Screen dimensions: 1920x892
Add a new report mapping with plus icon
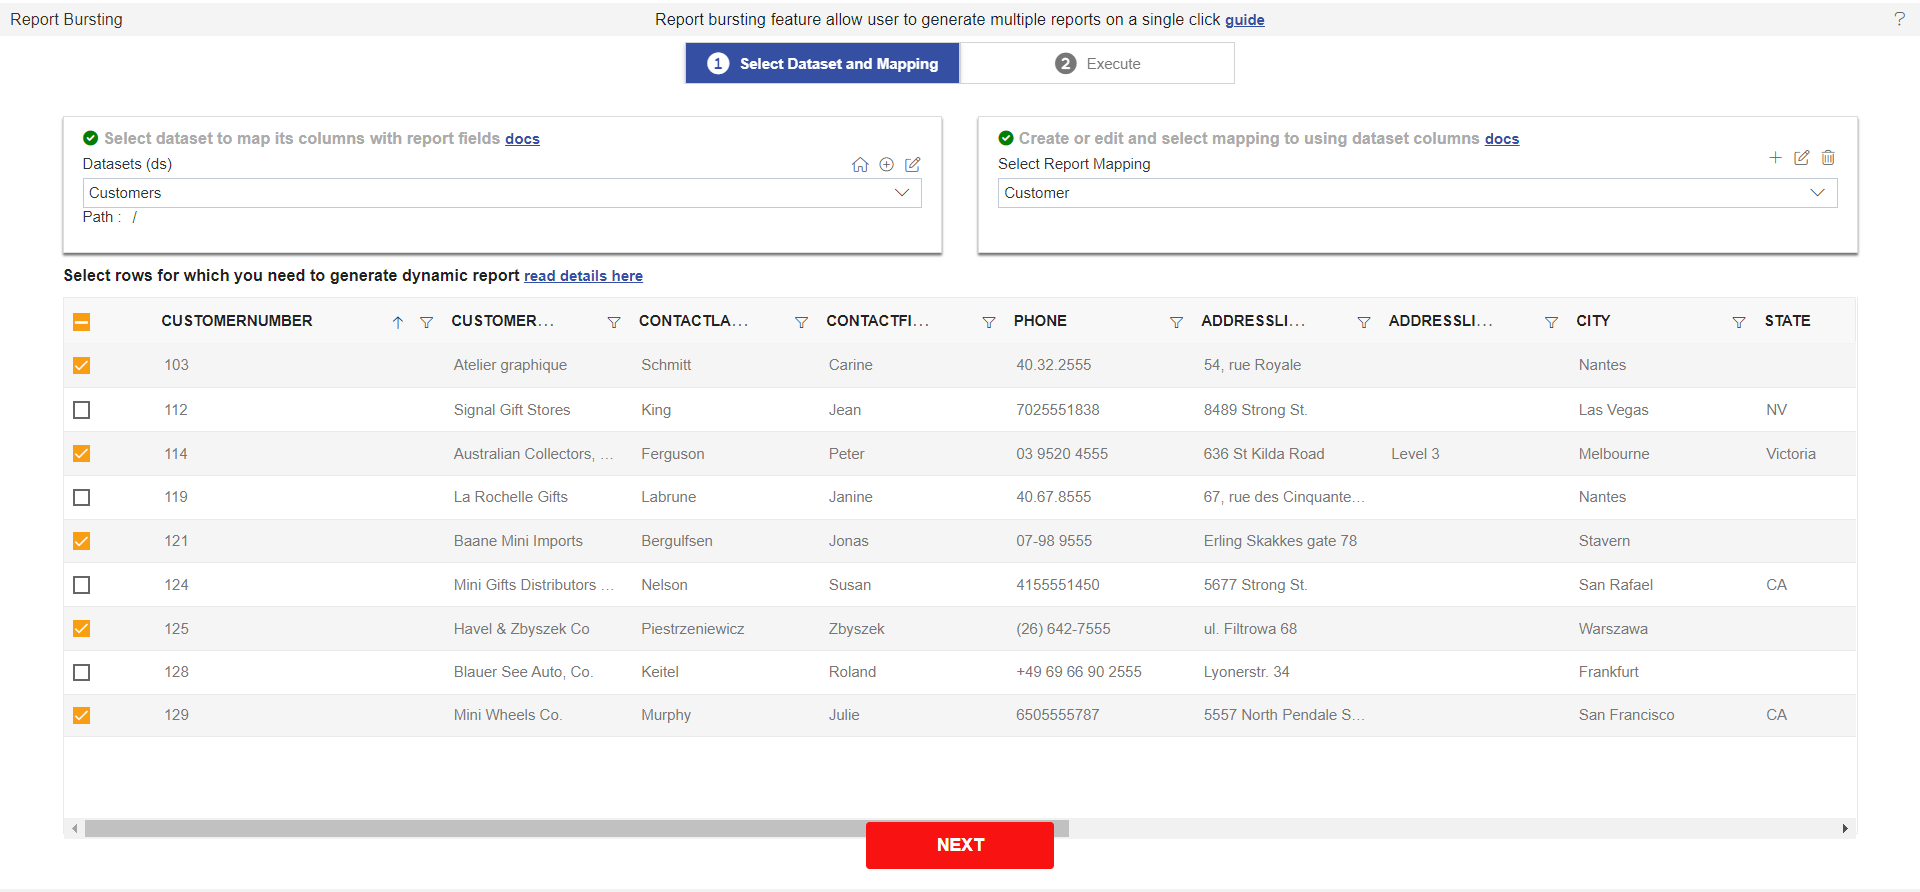[x=1775, y=158]
